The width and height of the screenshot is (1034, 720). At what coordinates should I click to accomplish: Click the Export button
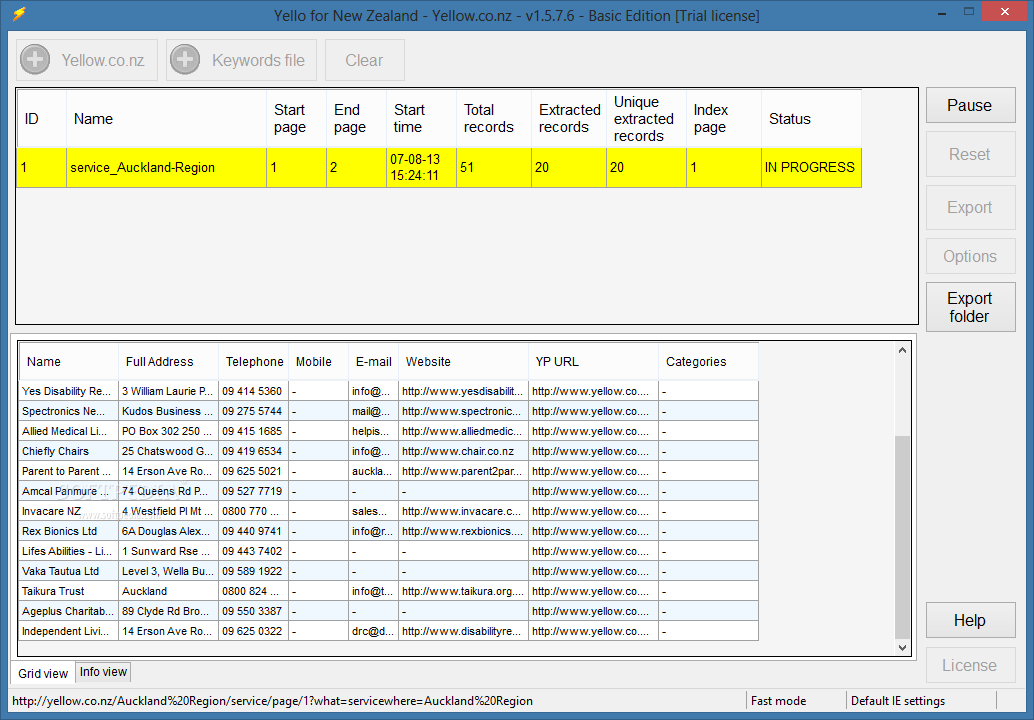pos(970,207)
